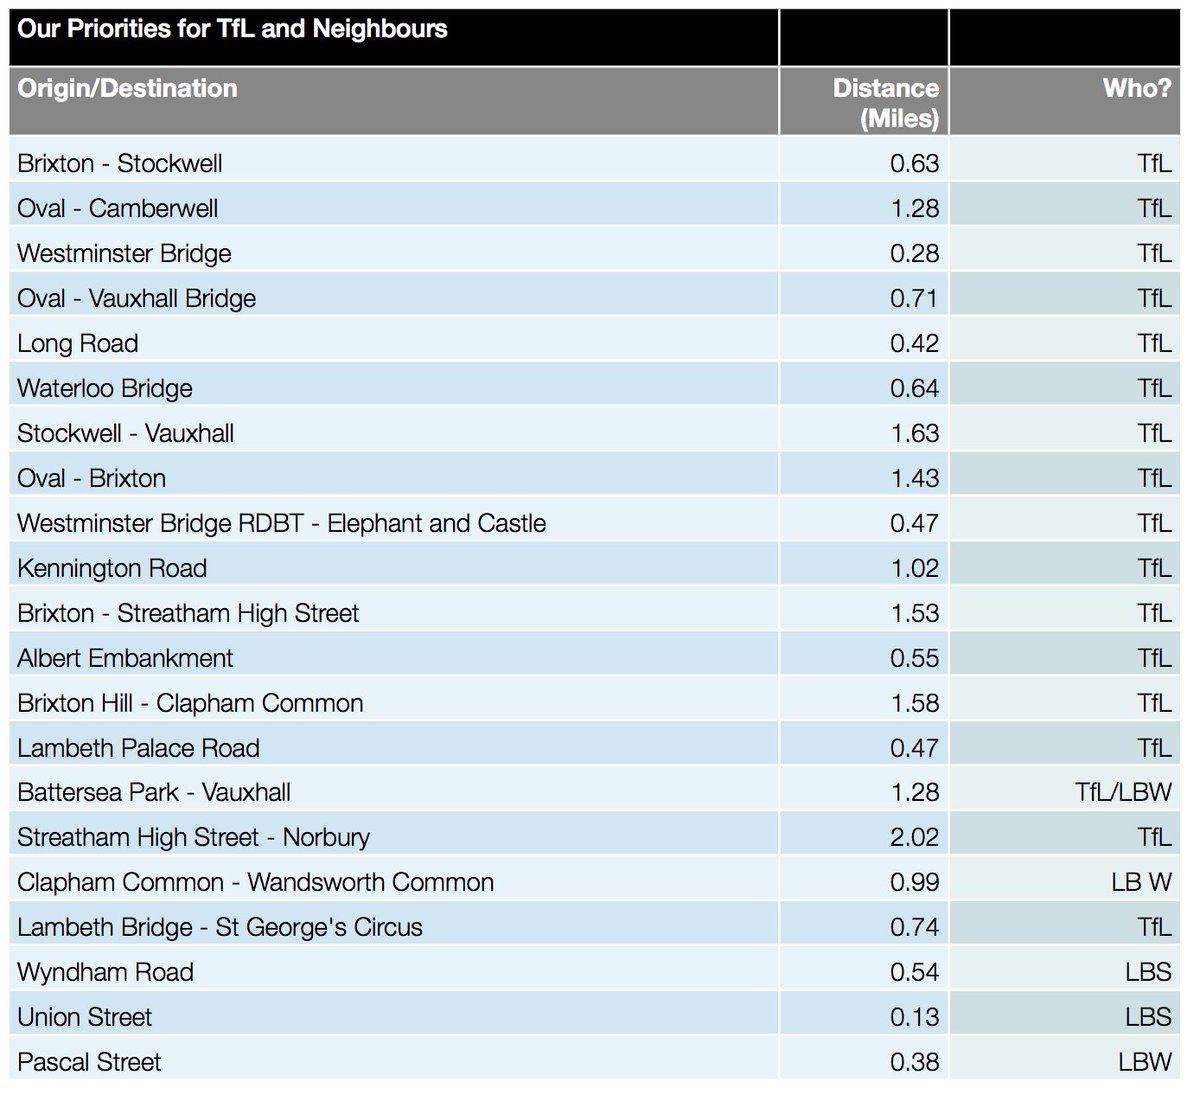The width and height of the screenshot is (1200, 1114).
Task: Select the 0.13 distance for Union Street
Action: click(914, 1017)
